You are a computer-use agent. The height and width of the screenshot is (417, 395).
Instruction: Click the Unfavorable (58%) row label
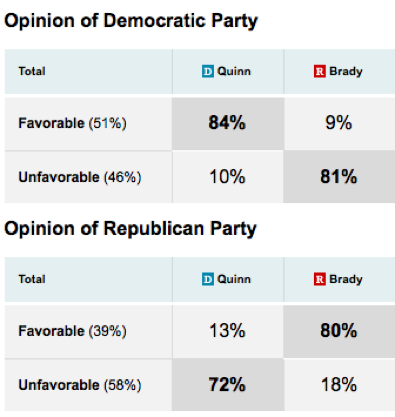click(80, 385)
